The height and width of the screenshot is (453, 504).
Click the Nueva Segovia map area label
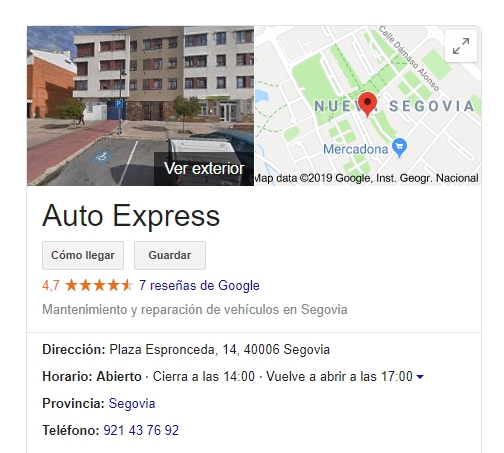coord(394,106)
